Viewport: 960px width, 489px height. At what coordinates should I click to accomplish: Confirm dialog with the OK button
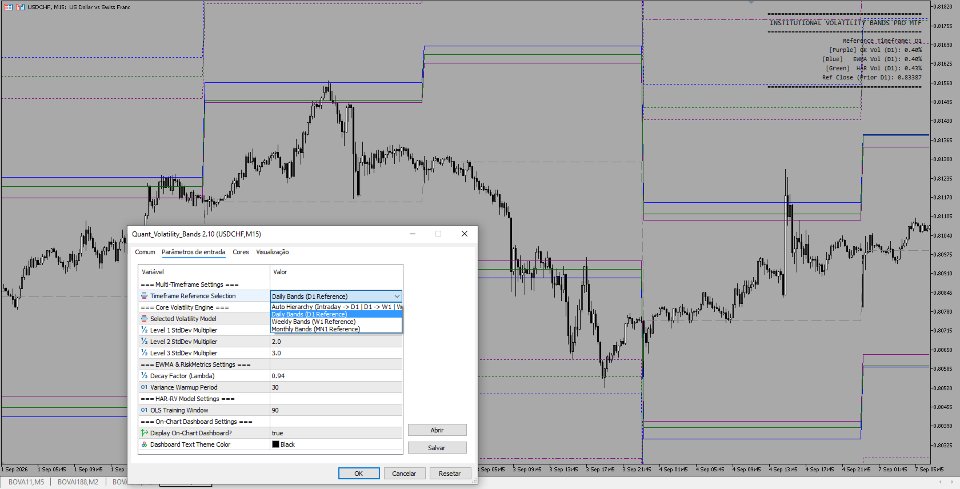point(359,473)
